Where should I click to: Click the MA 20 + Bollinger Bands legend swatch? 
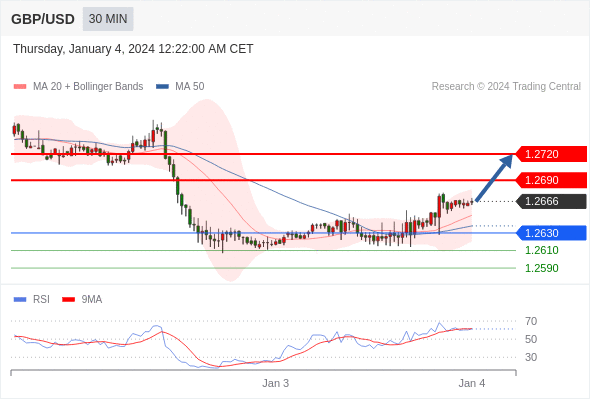tap(20, 87)
